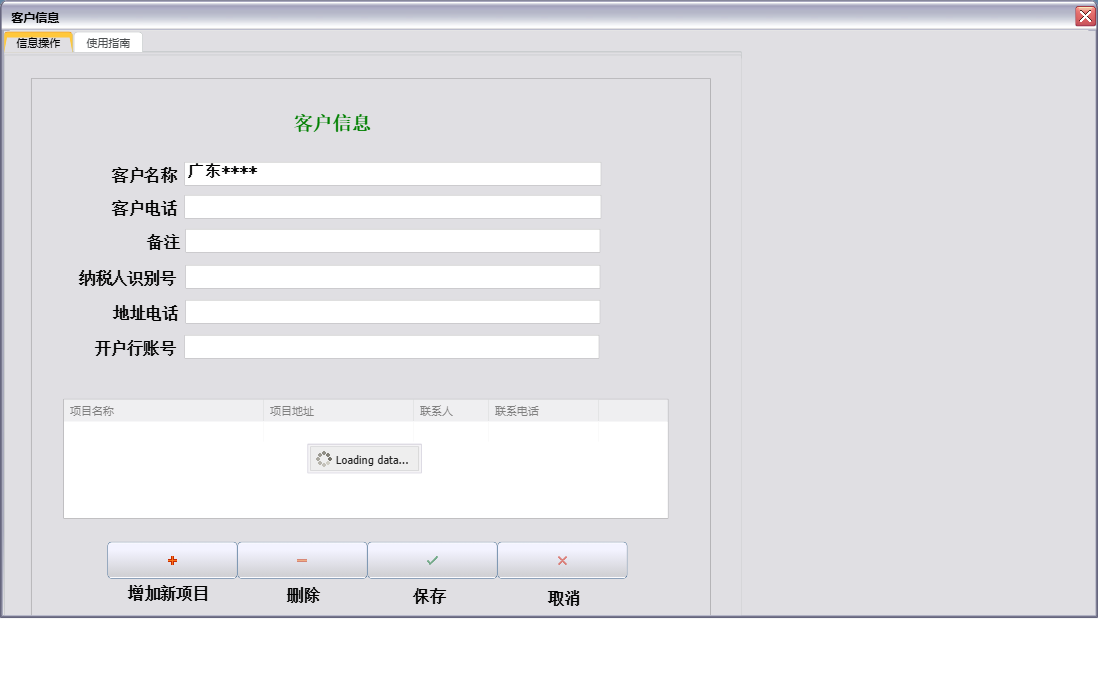
Task: Switch to the 使用指南 tab
Action: tap(108, 42)
